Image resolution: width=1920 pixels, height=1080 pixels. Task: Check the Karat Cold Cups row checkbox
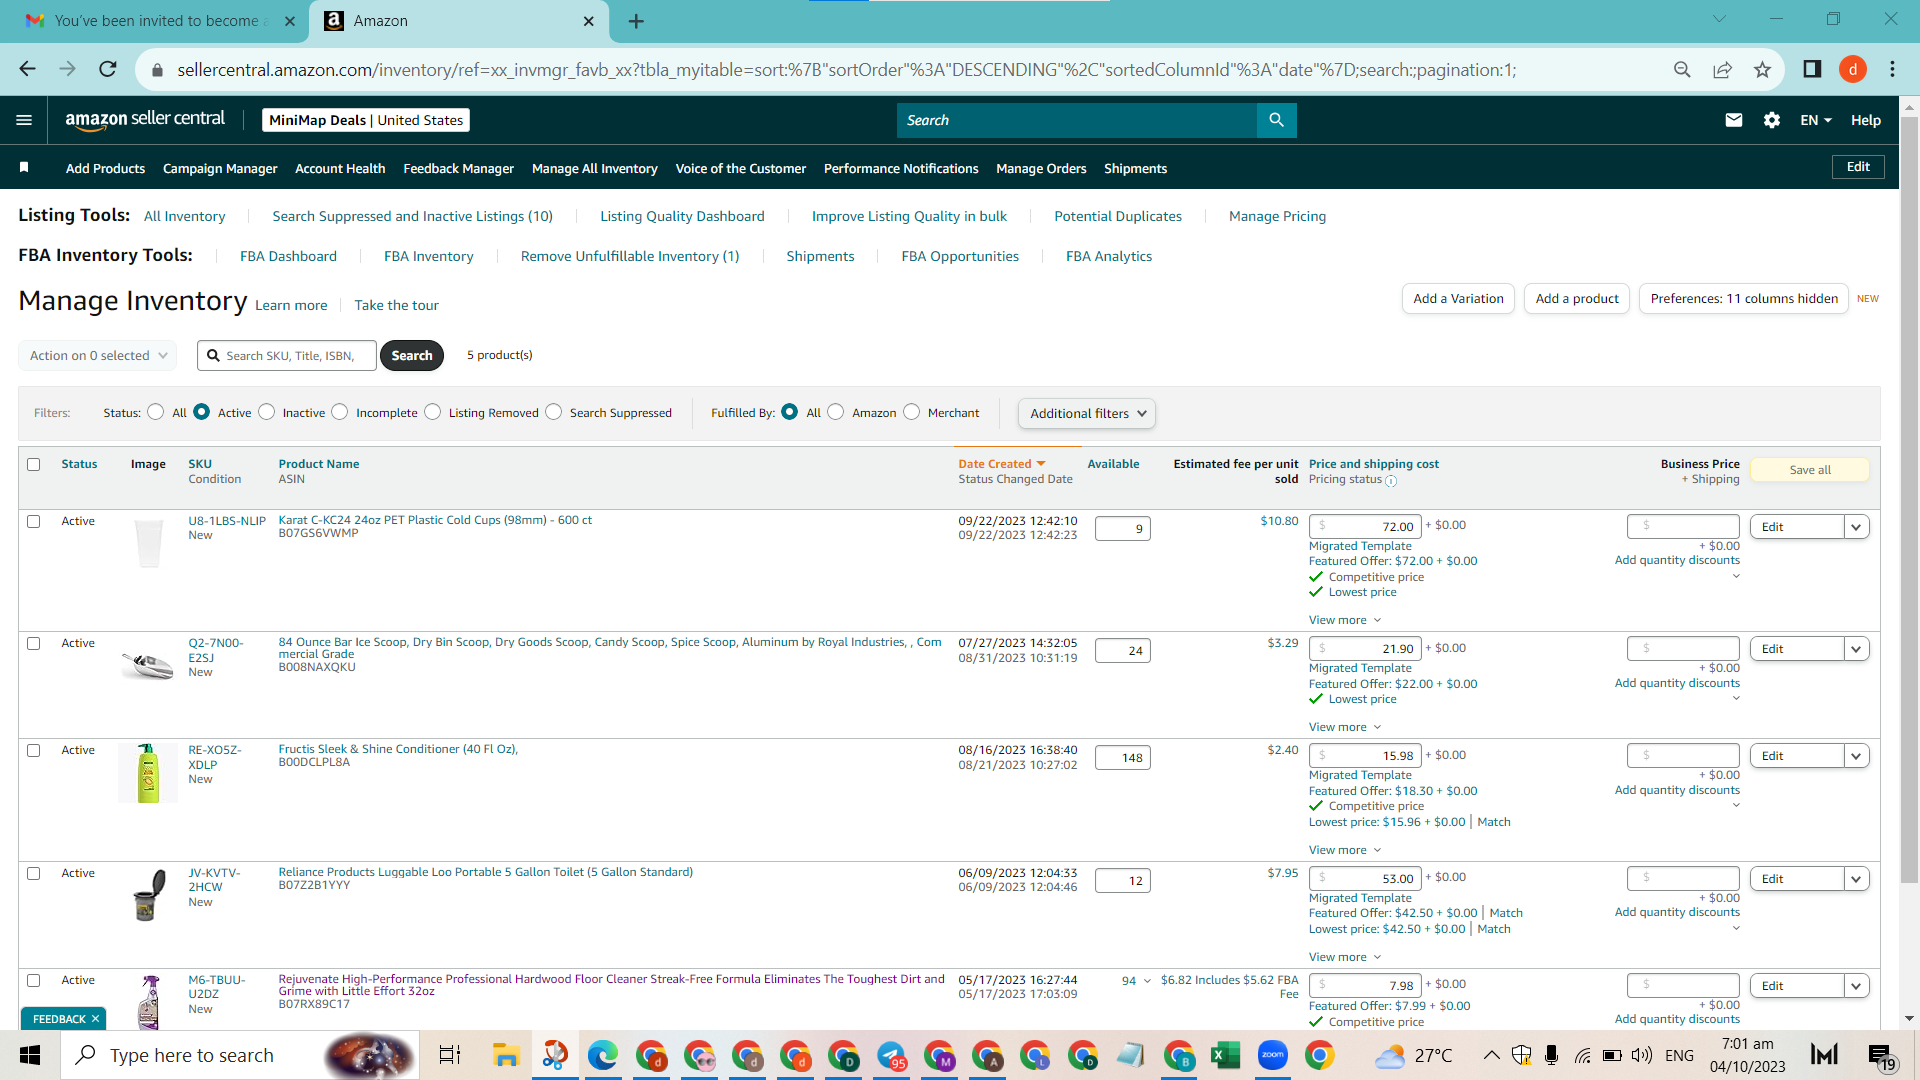point(34,521)
